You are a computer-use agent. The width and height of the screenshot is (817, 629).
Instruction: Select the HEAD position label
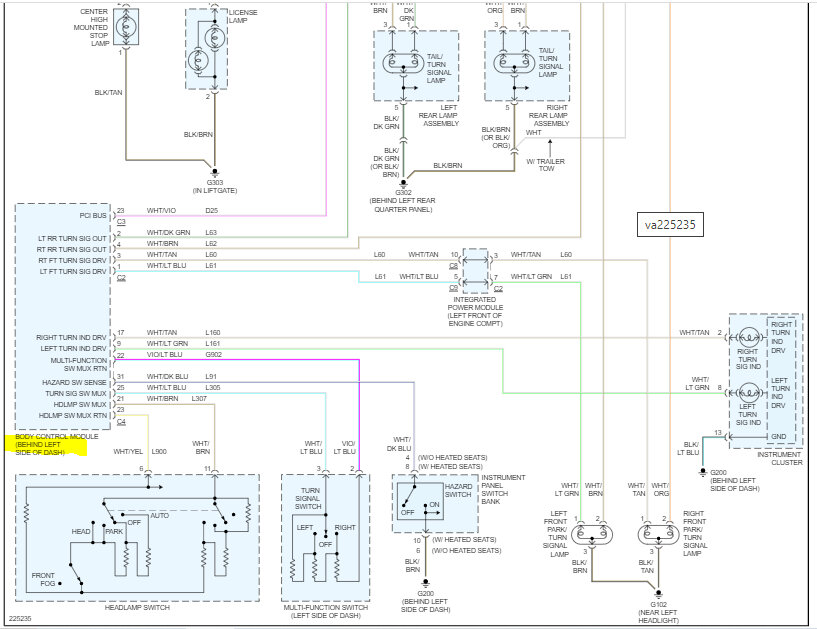pos(81,532)
